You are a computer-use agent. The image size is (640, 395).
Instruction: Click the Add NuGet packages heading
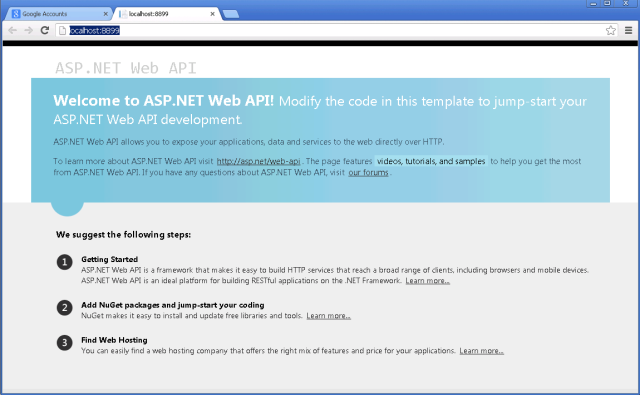coord(173,305)
